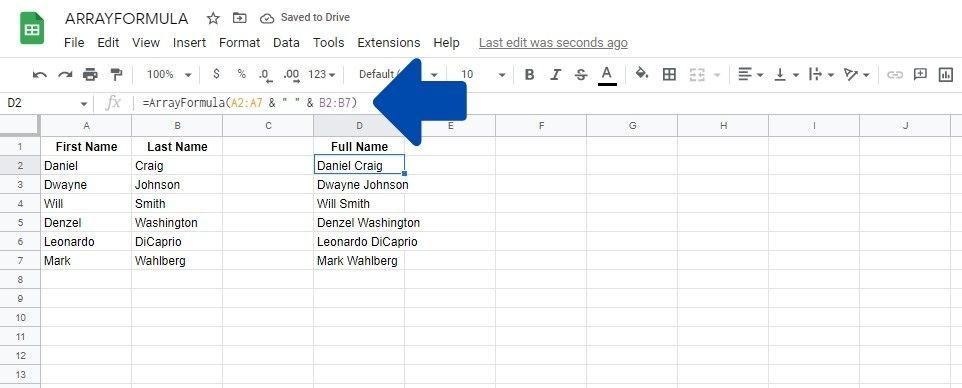Open the font Default dropdown
Screen dimensions: 962x388
click(x=398, y=75)
